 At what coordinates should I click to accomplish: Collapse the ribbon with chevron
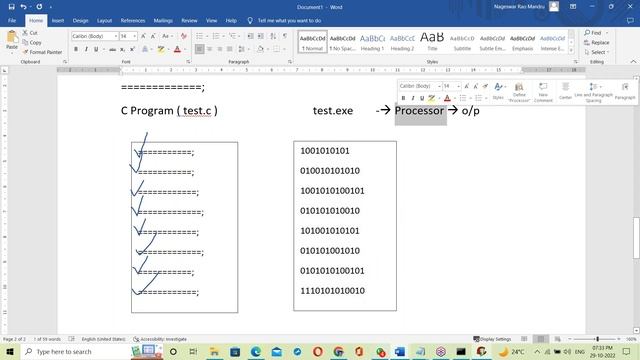click(x=633, y=62)
